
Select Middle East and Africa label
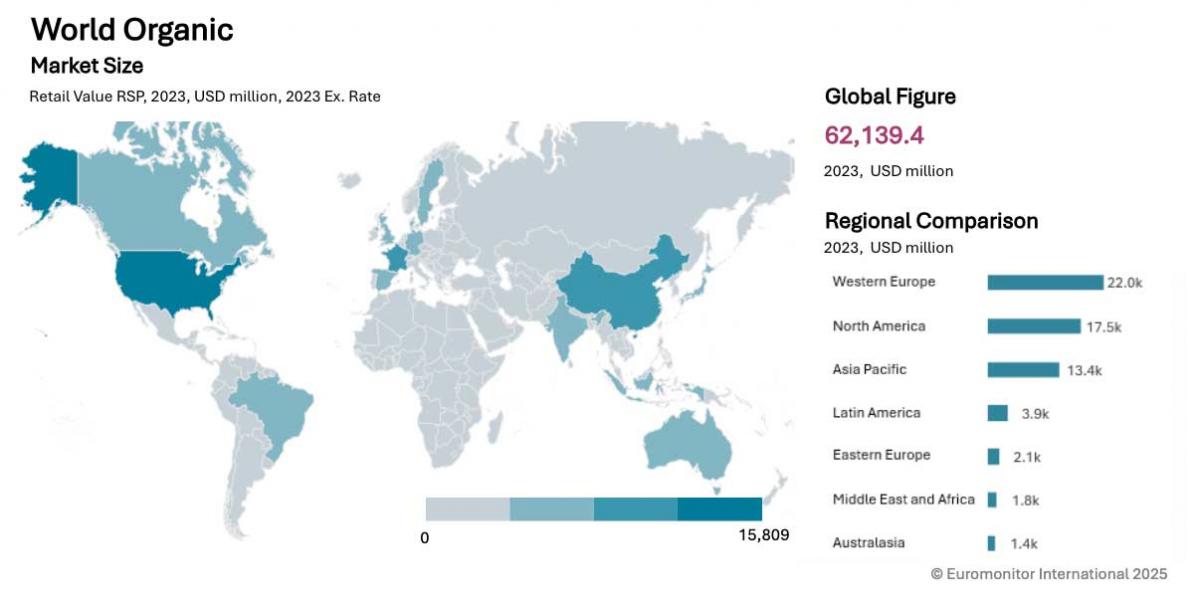pos(903,499)
